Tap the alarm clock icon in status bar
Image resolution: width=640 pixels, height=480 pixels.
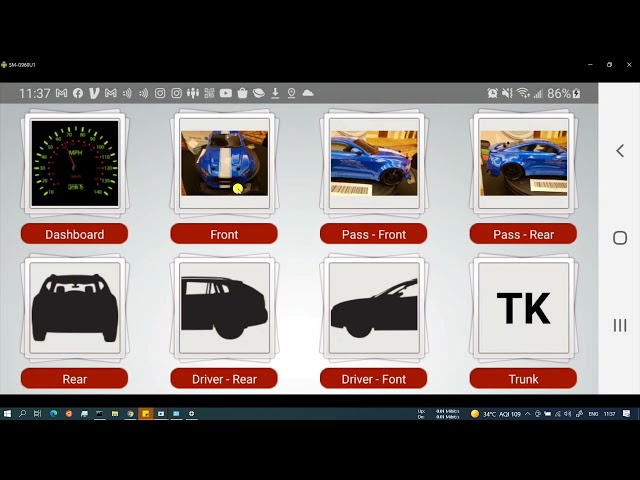pos(492,93)
